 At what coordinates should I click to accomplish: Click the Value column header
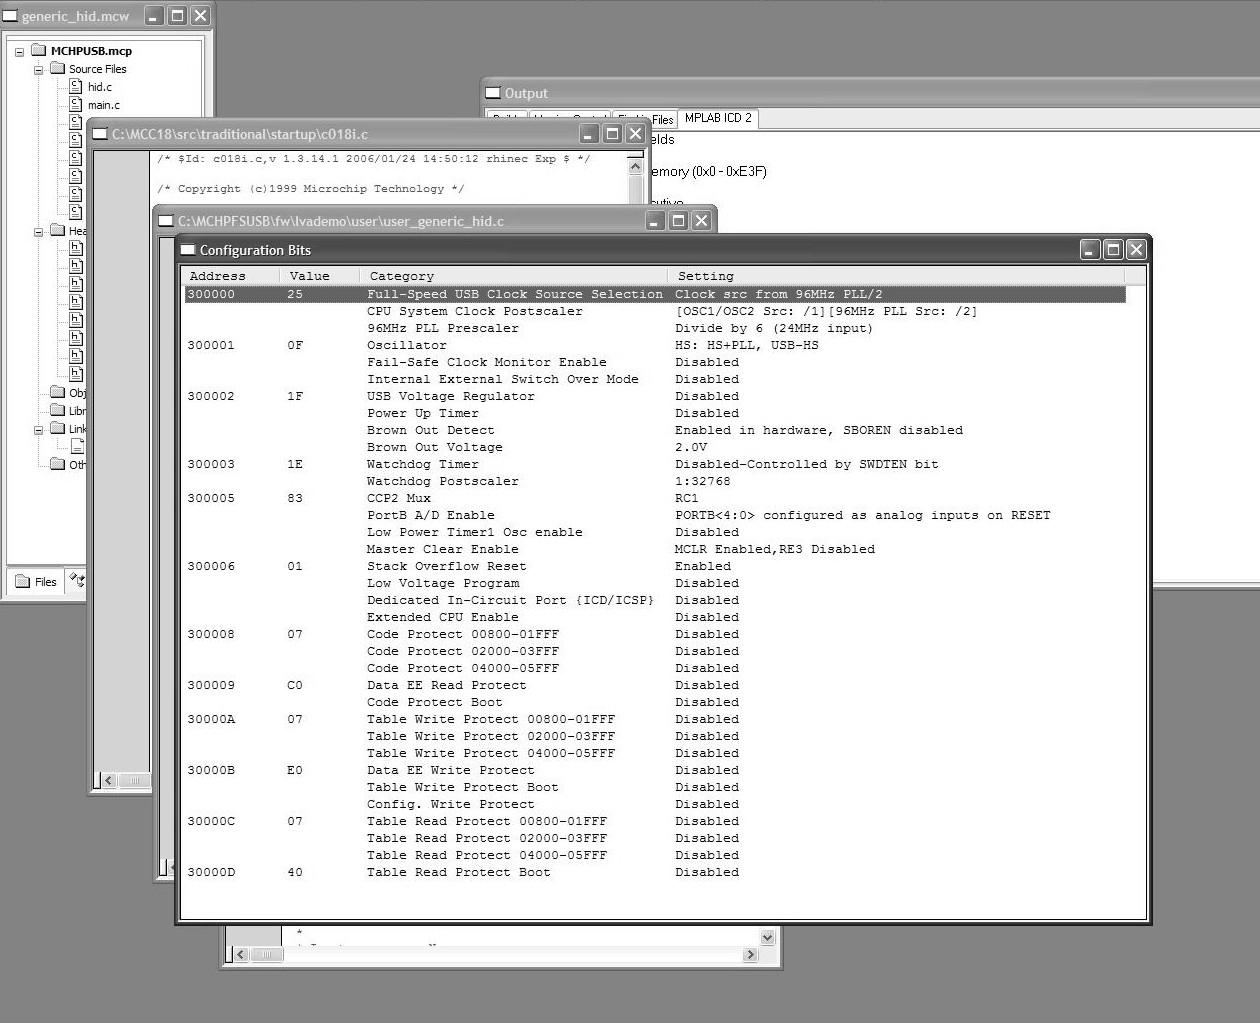[x=320, y=276]
